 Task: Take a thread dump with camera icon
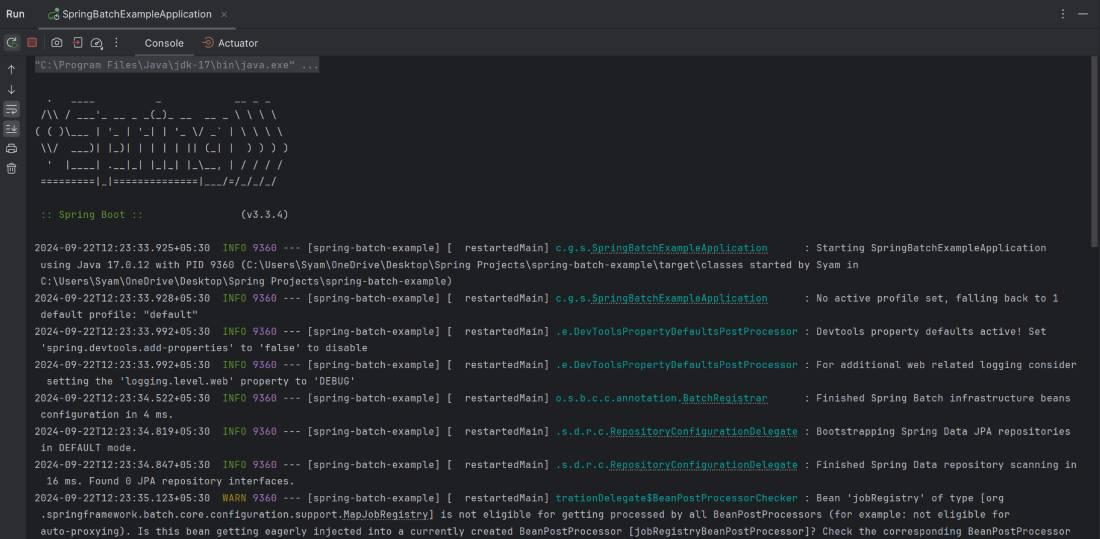point(57,43)
